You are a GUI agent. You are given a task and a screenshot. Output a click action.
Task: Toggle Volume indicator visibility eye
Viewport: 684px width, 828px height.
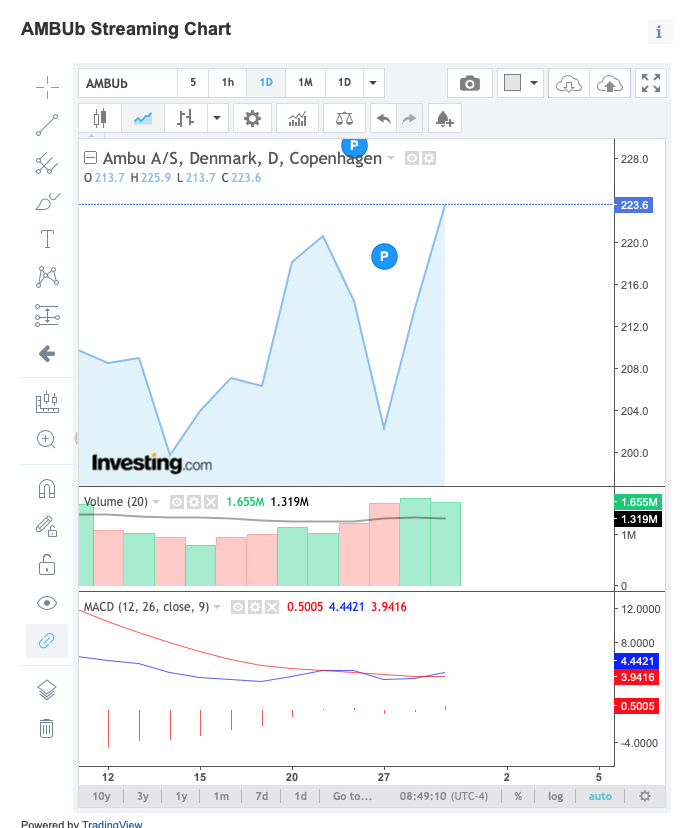pyautogui.click(x=177, y=502)
